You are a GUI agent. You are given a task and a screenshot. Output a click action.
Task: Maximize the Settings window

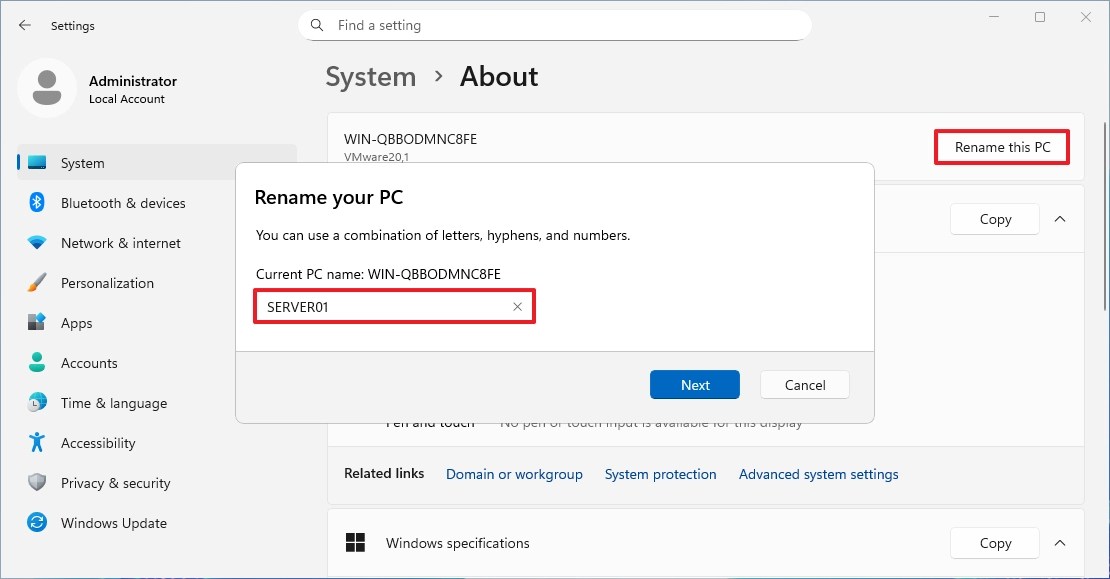pos(1040,17)
